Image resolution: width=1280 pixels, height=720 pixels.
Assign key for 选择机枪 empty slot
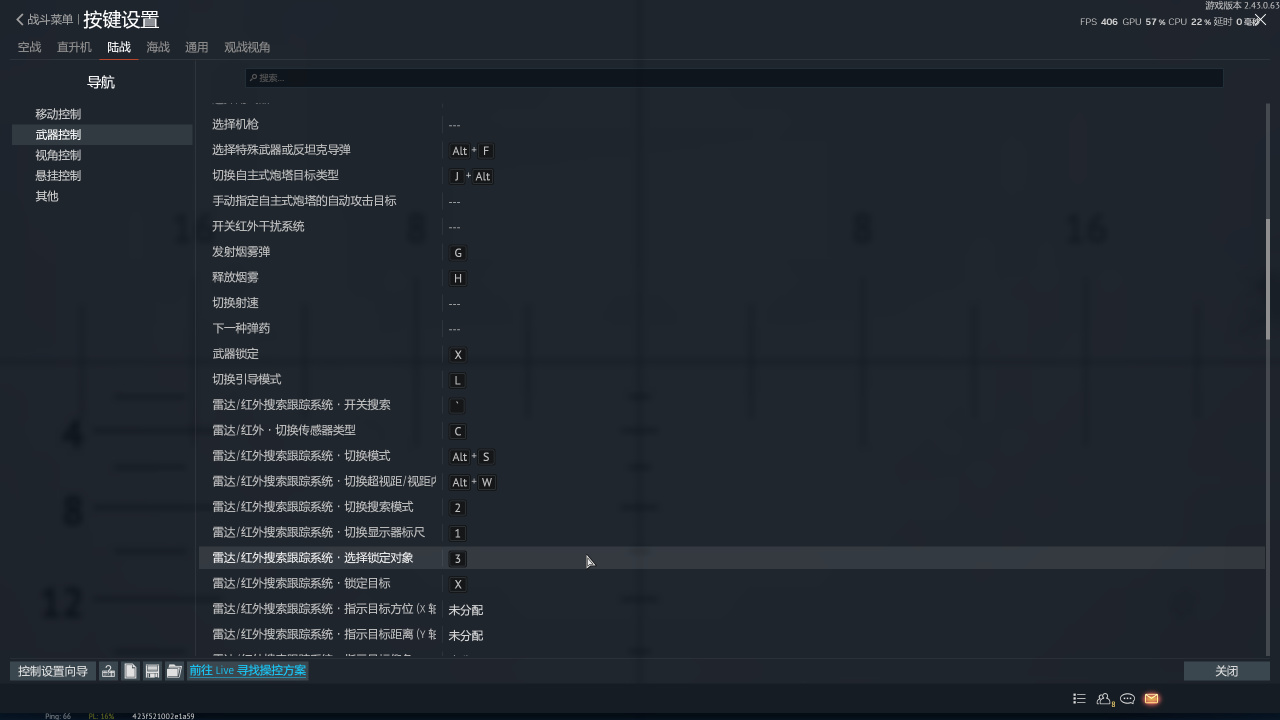(454, 125)
